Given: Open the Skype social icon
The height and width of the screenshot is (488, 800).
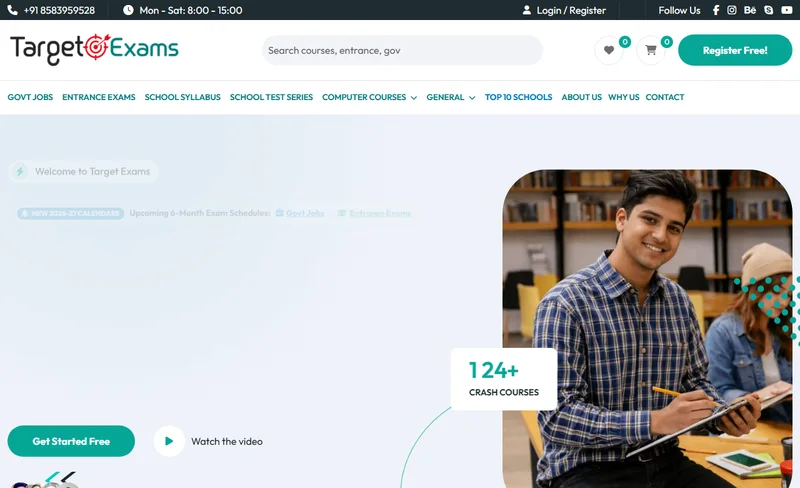Looking at the screenshot, I should pos(768,10).
